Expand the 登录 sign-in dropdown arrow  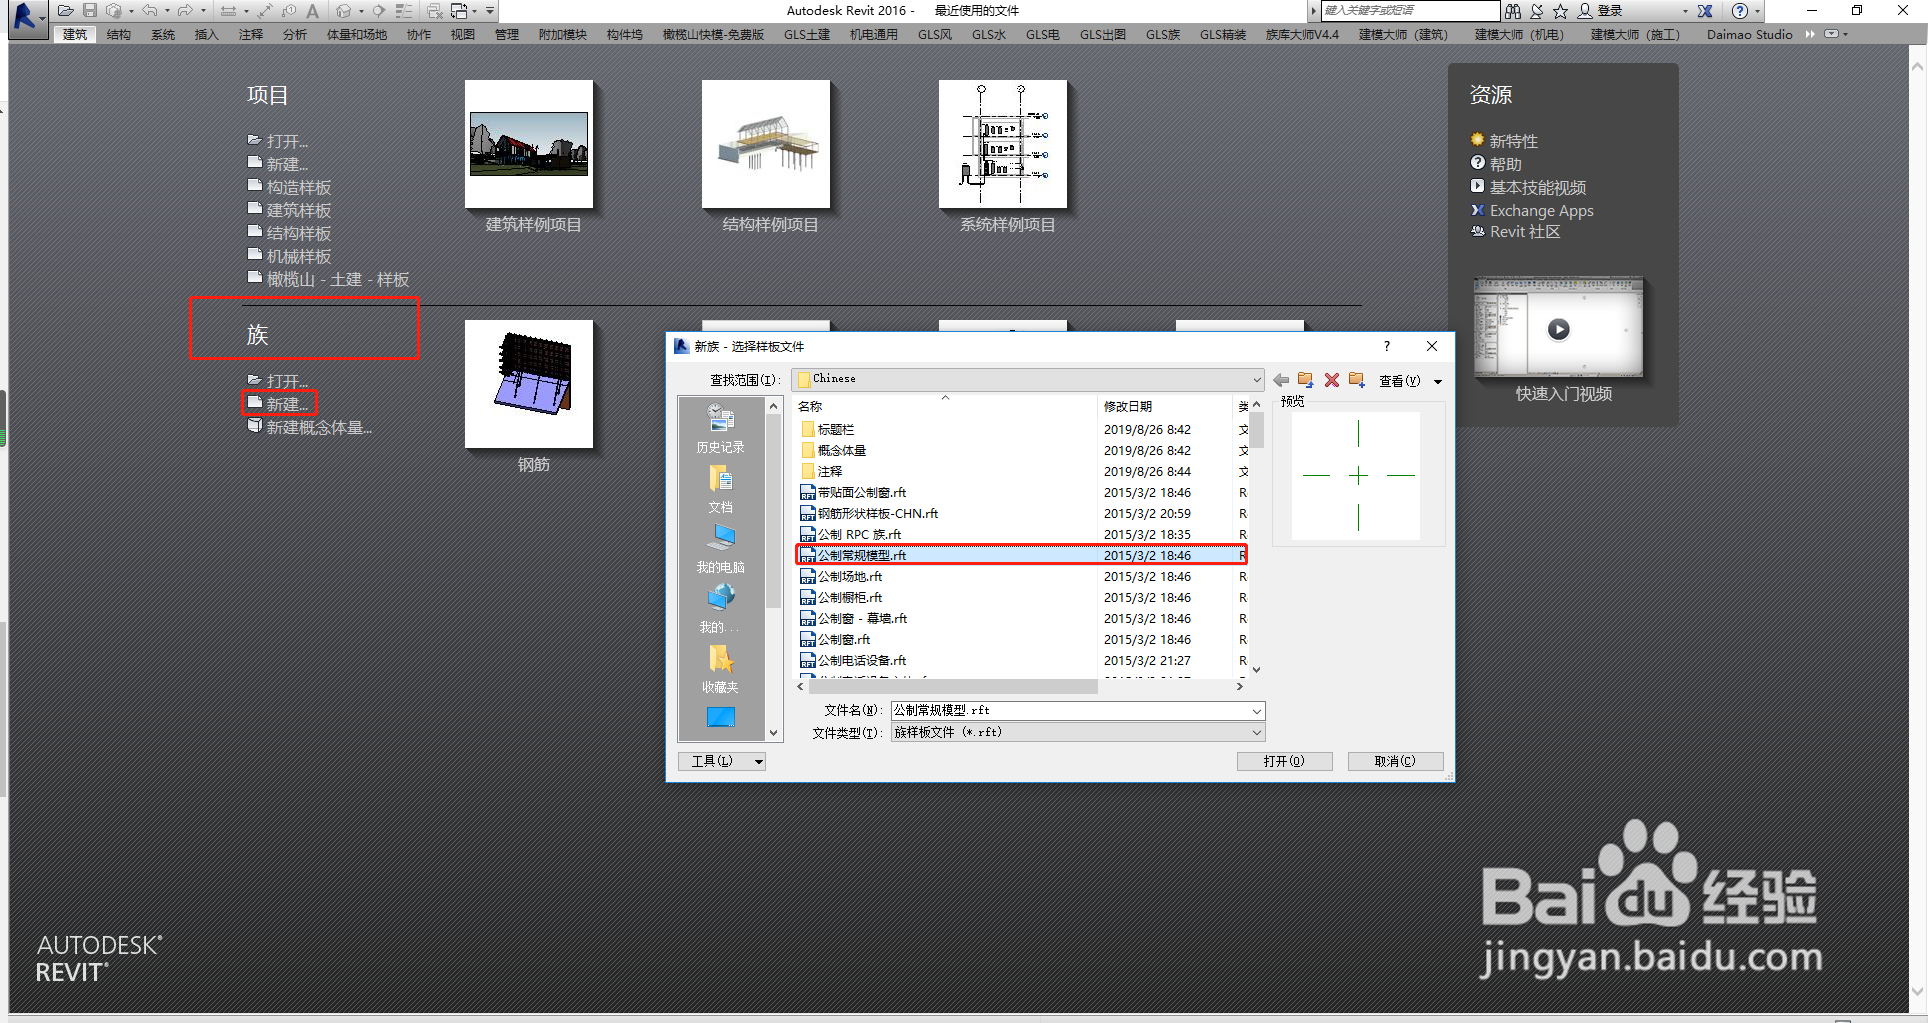click(1685, 11)
